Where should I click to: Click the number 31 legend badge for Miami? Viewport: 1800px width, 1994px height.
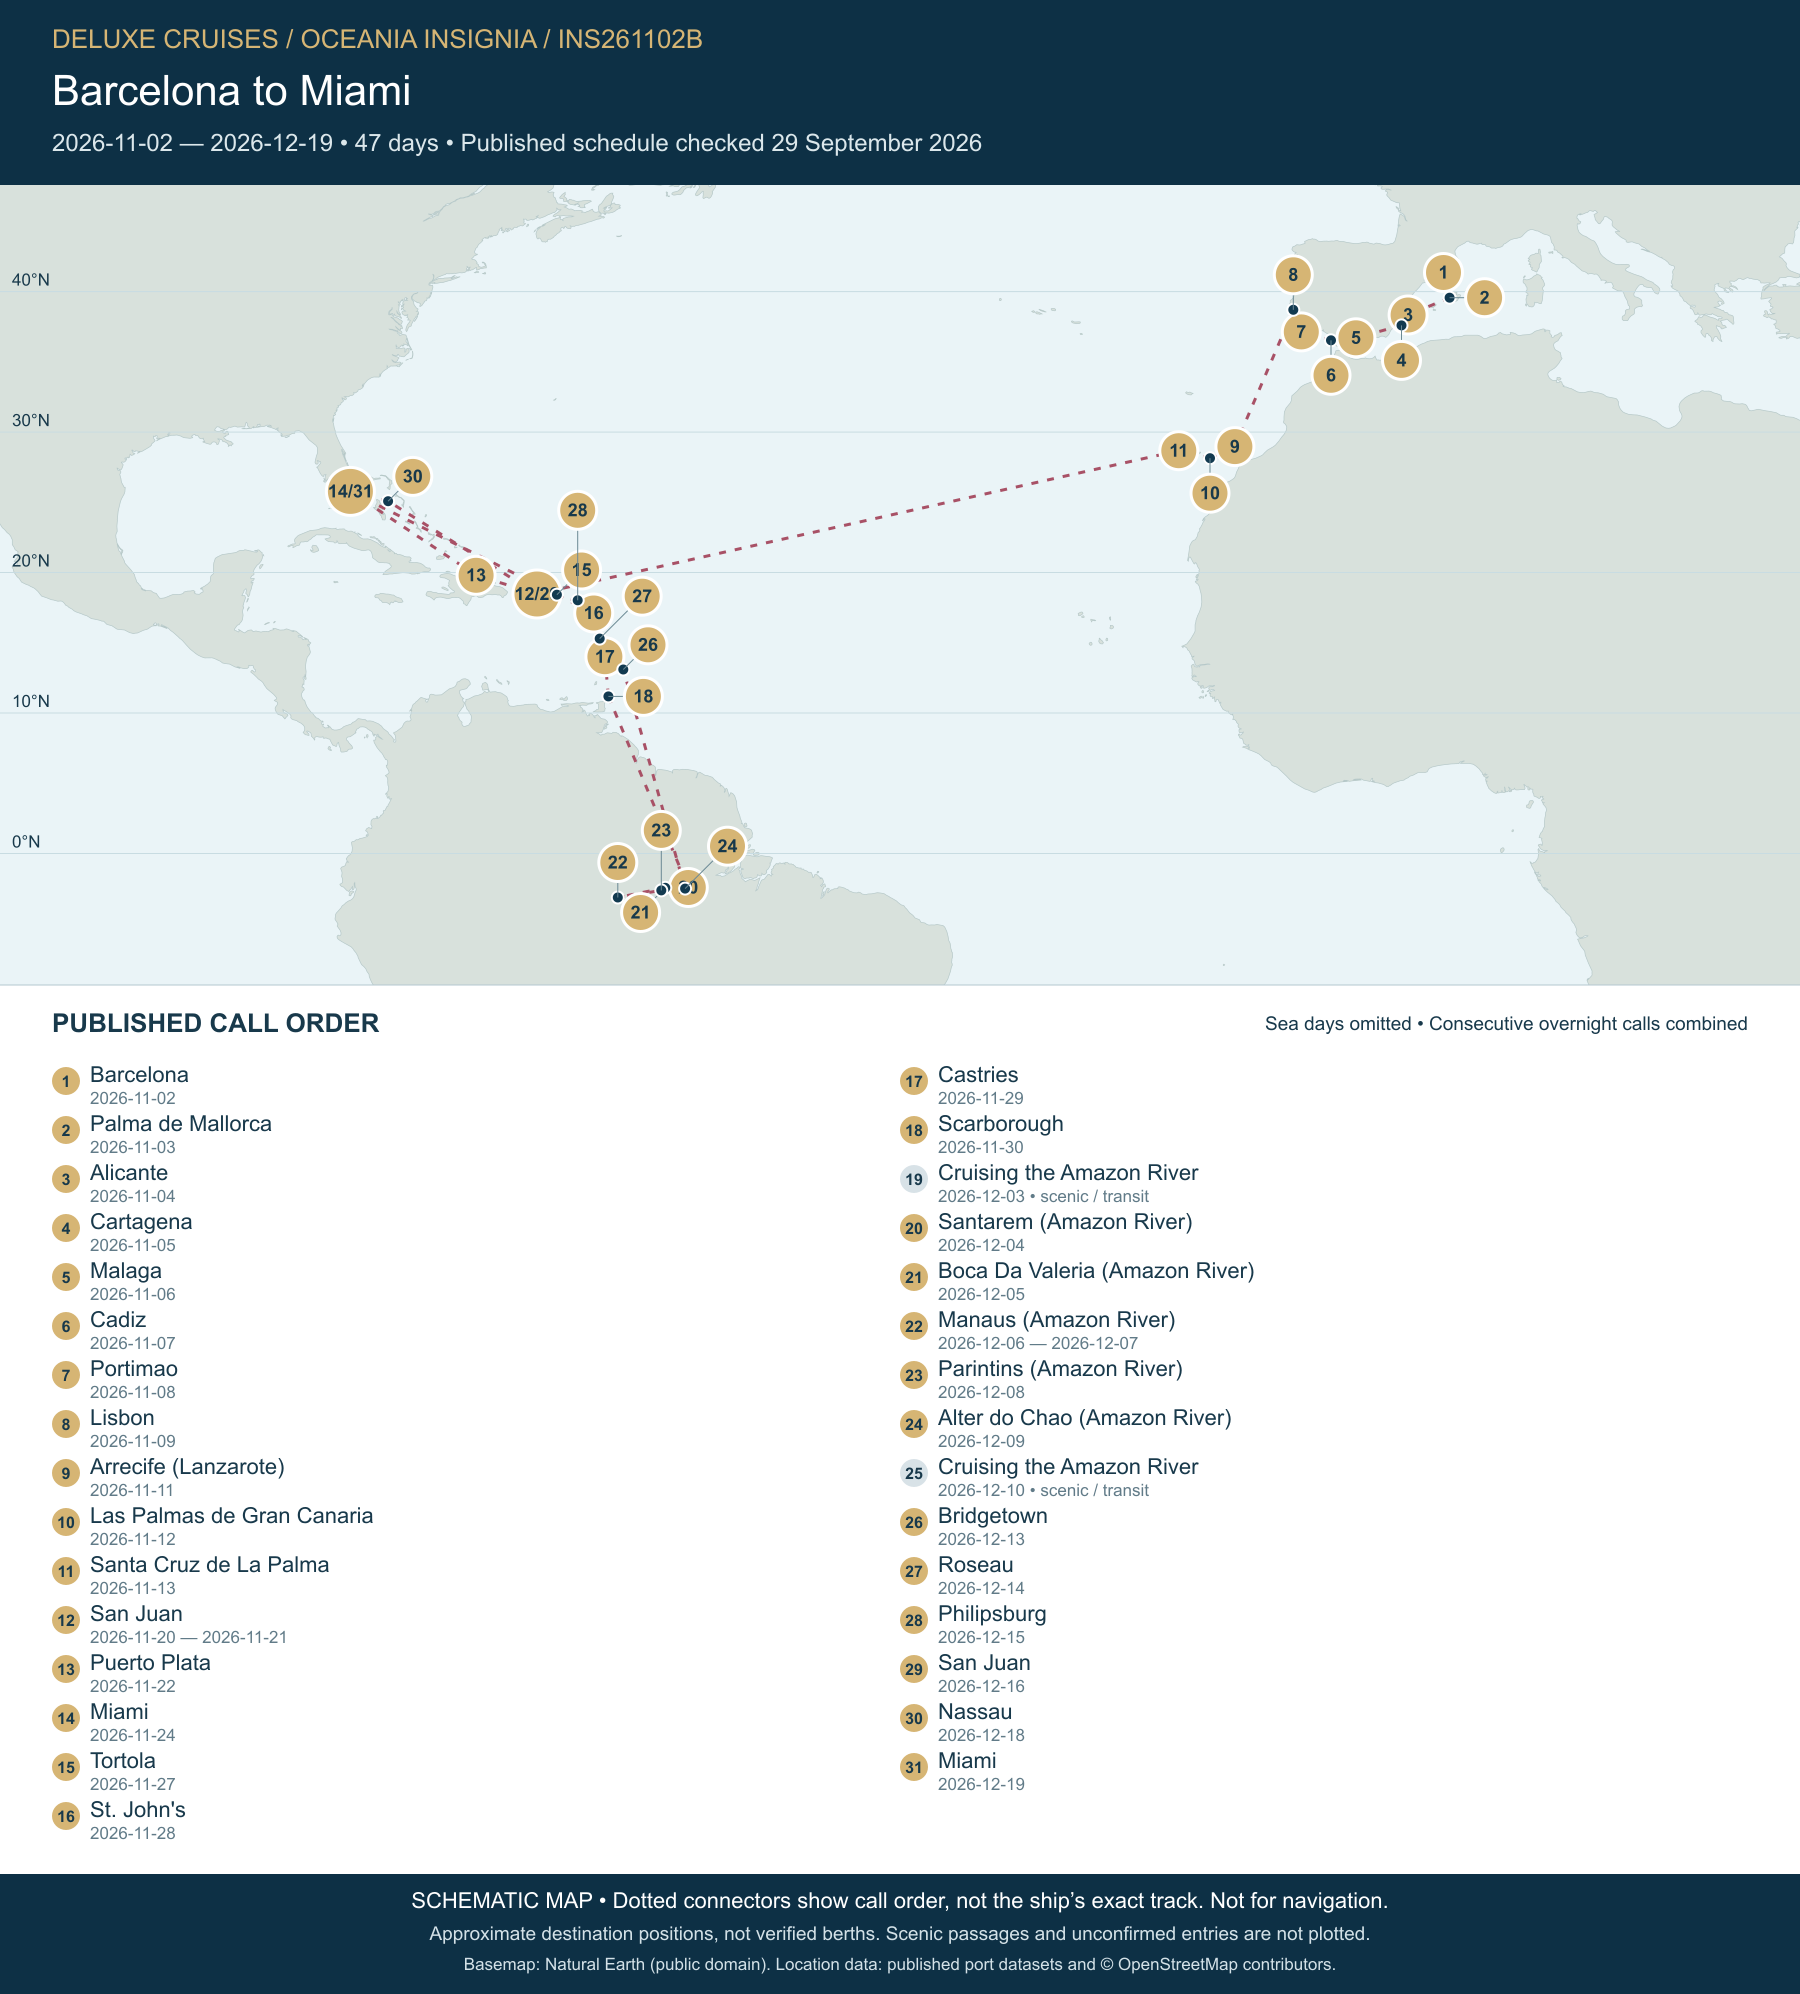[914, 1767]
